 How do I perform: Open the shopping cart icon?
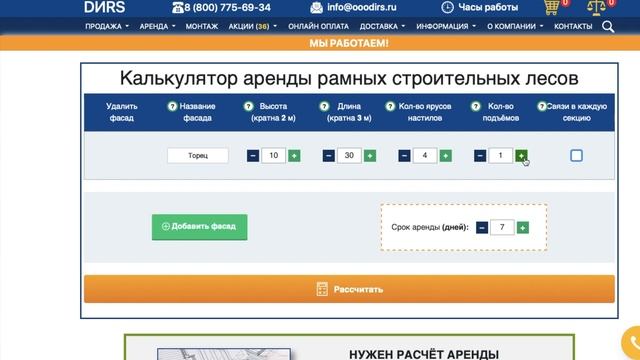(x=552, y=8)
